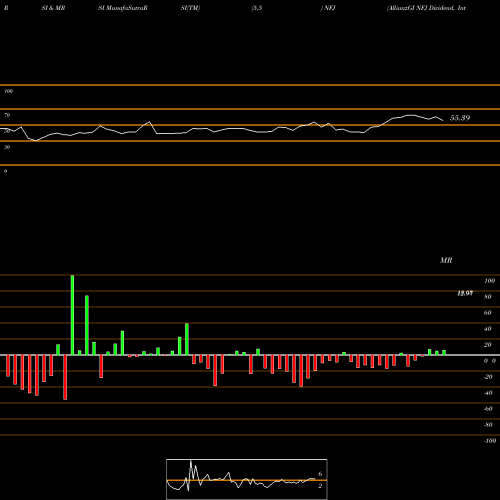Click the label 2 in mini chart

[320, 486]
